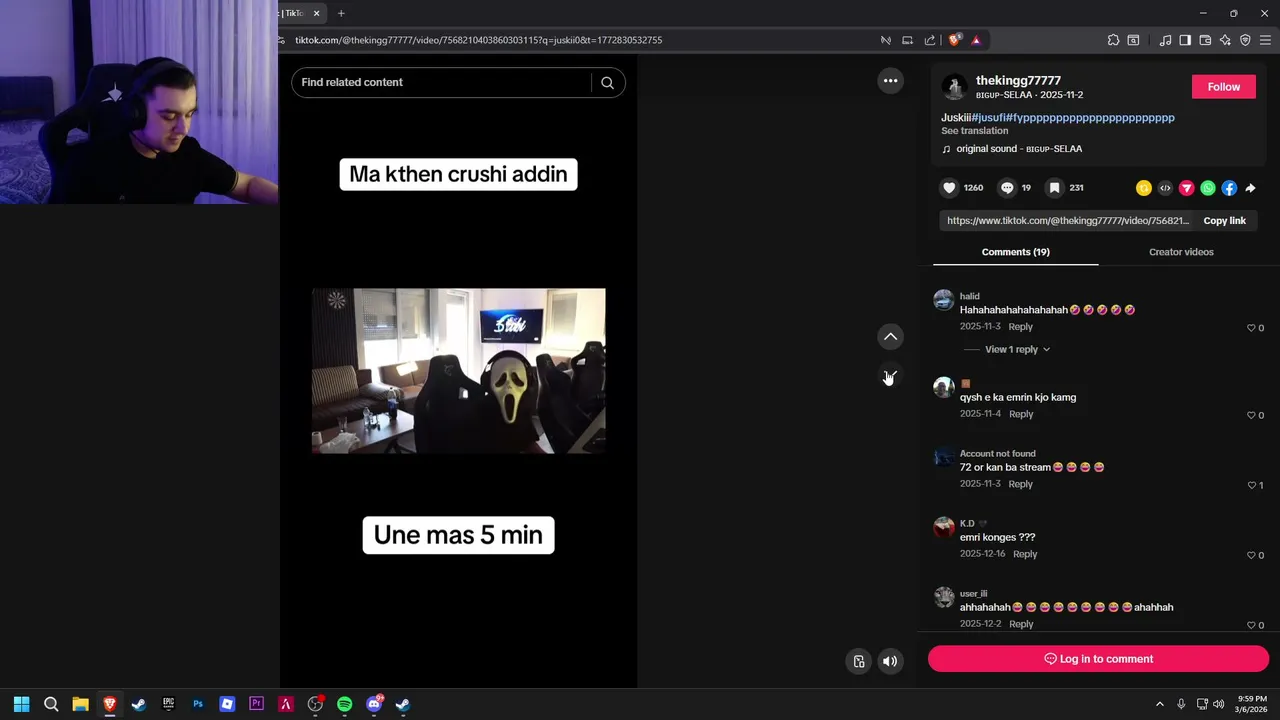Screen dimensions: 1280x720
Task: Click Log in to comment
Action: click(1098, 659)
